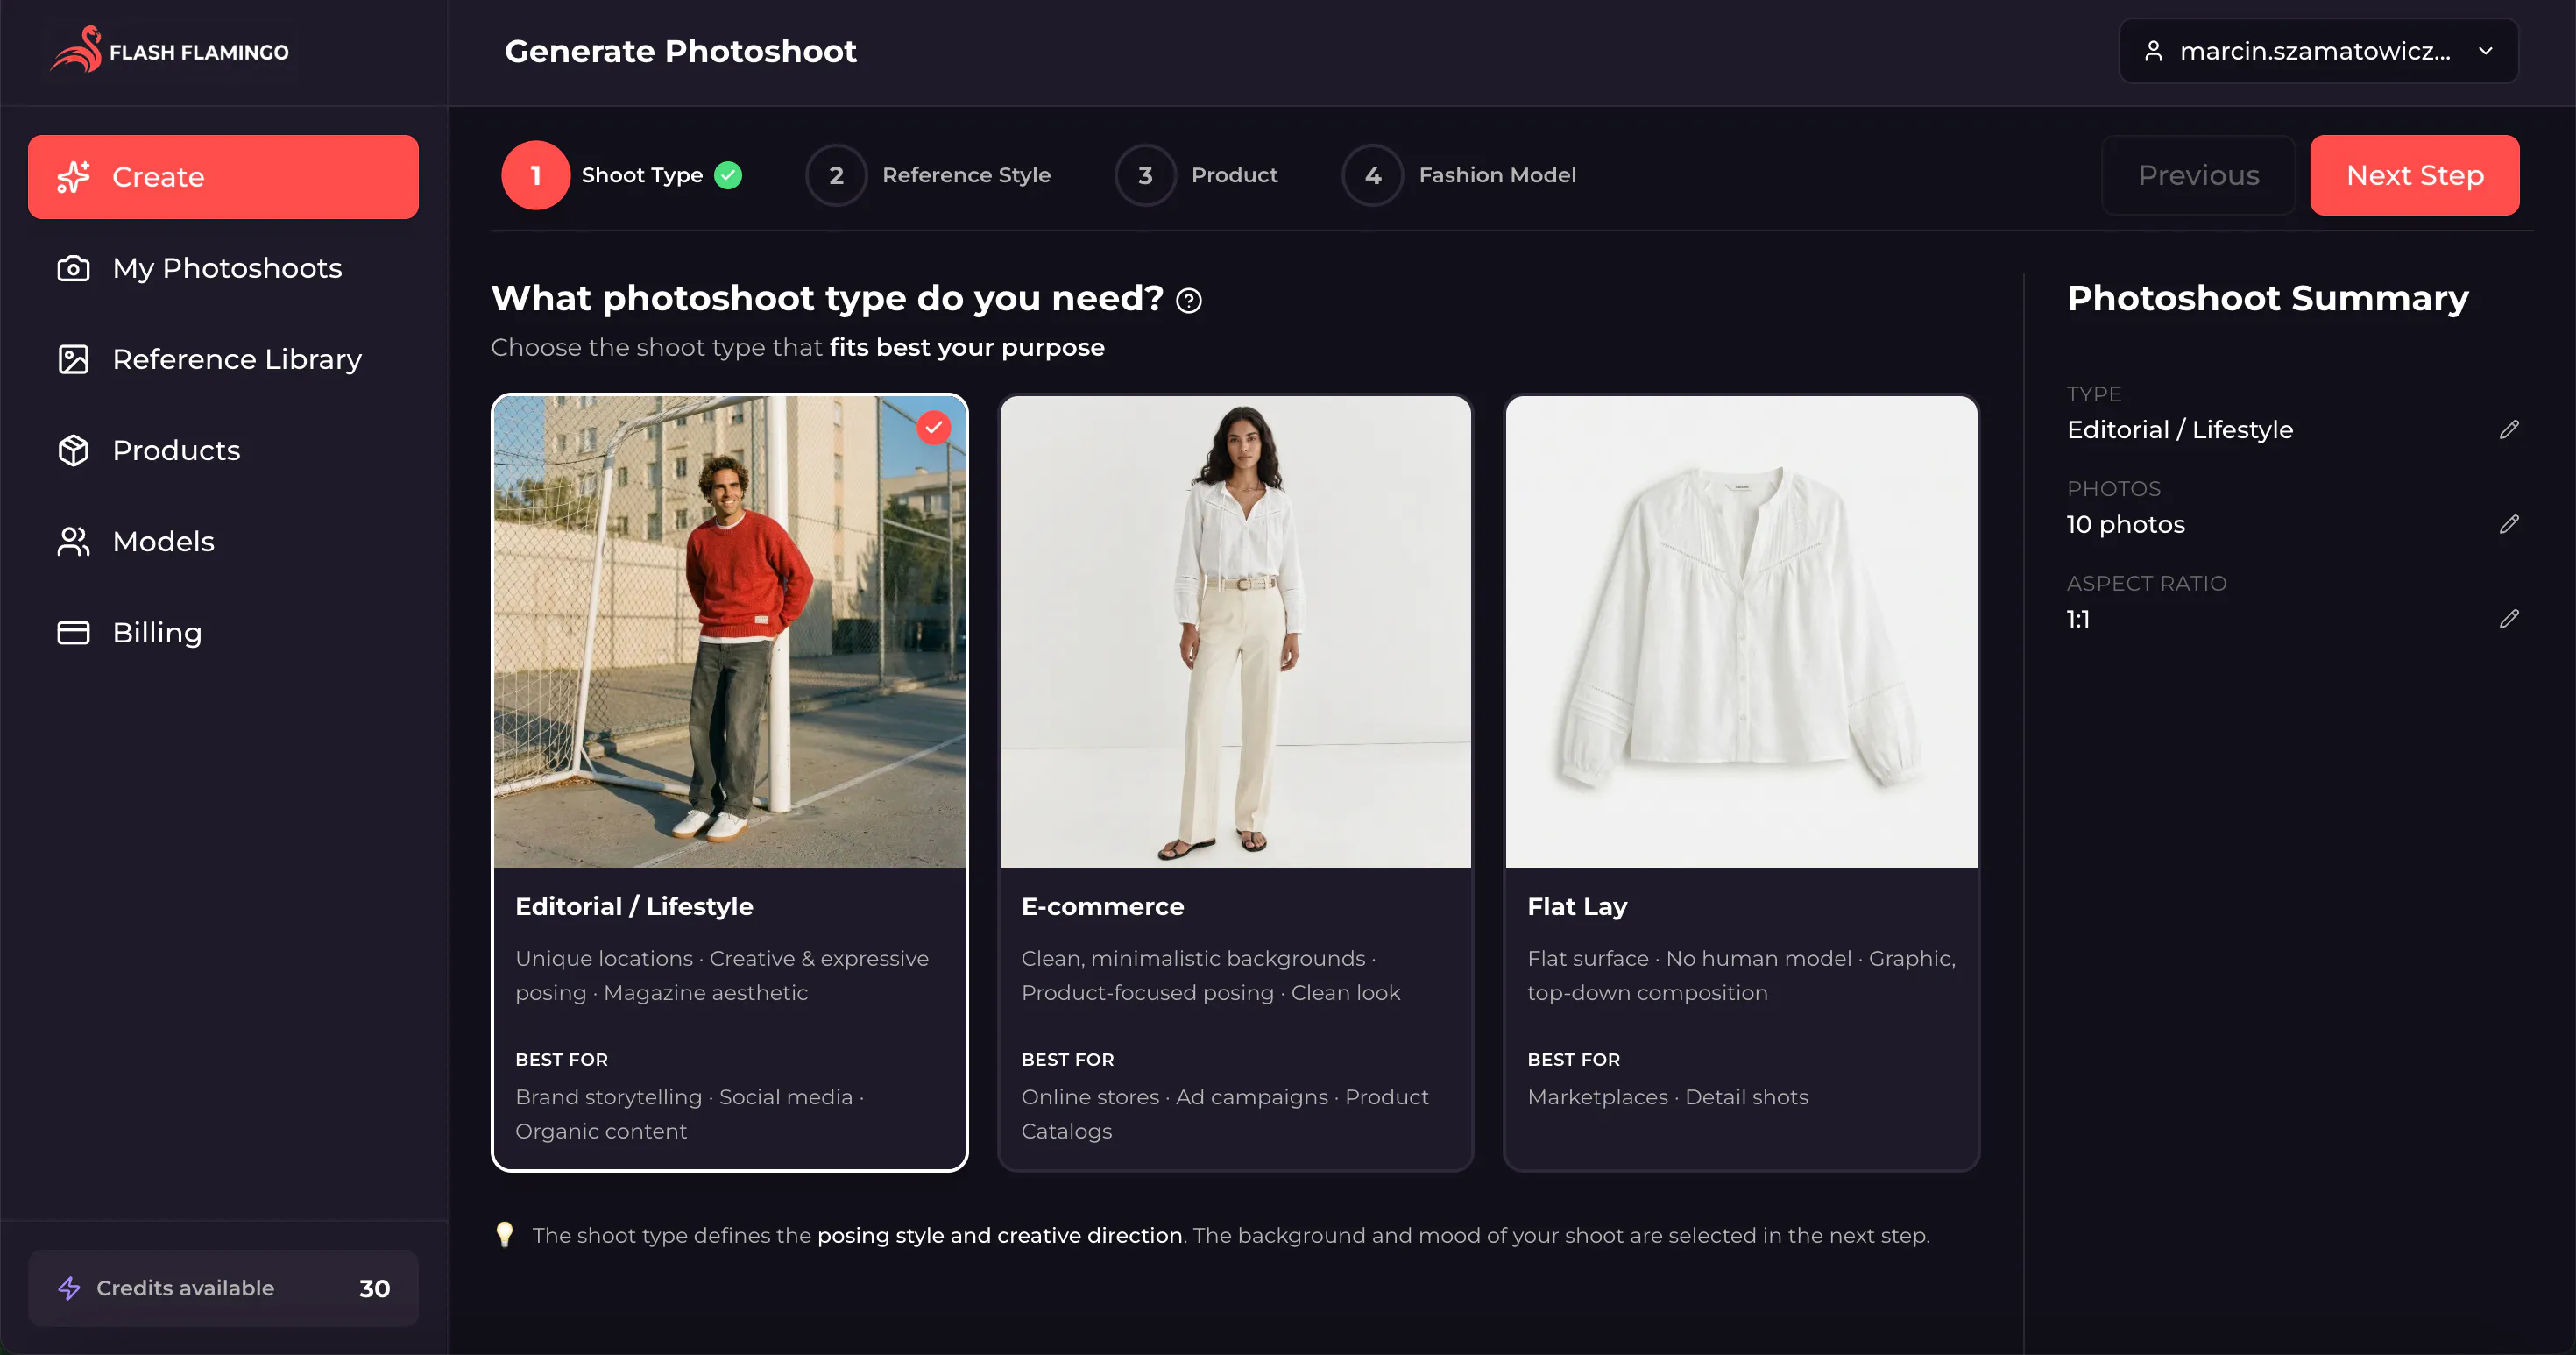The width and height of the screenshot is (2576, 1355).
Task: Select the E-commerce shoot type card
Action: 1235,782
